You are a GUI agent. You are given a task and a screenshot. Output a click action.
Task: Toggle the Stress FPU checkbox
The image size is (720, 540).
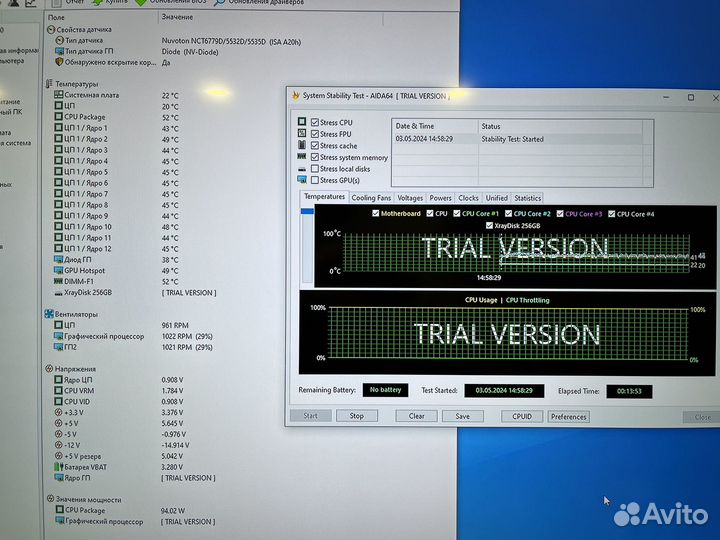point(315,134)
